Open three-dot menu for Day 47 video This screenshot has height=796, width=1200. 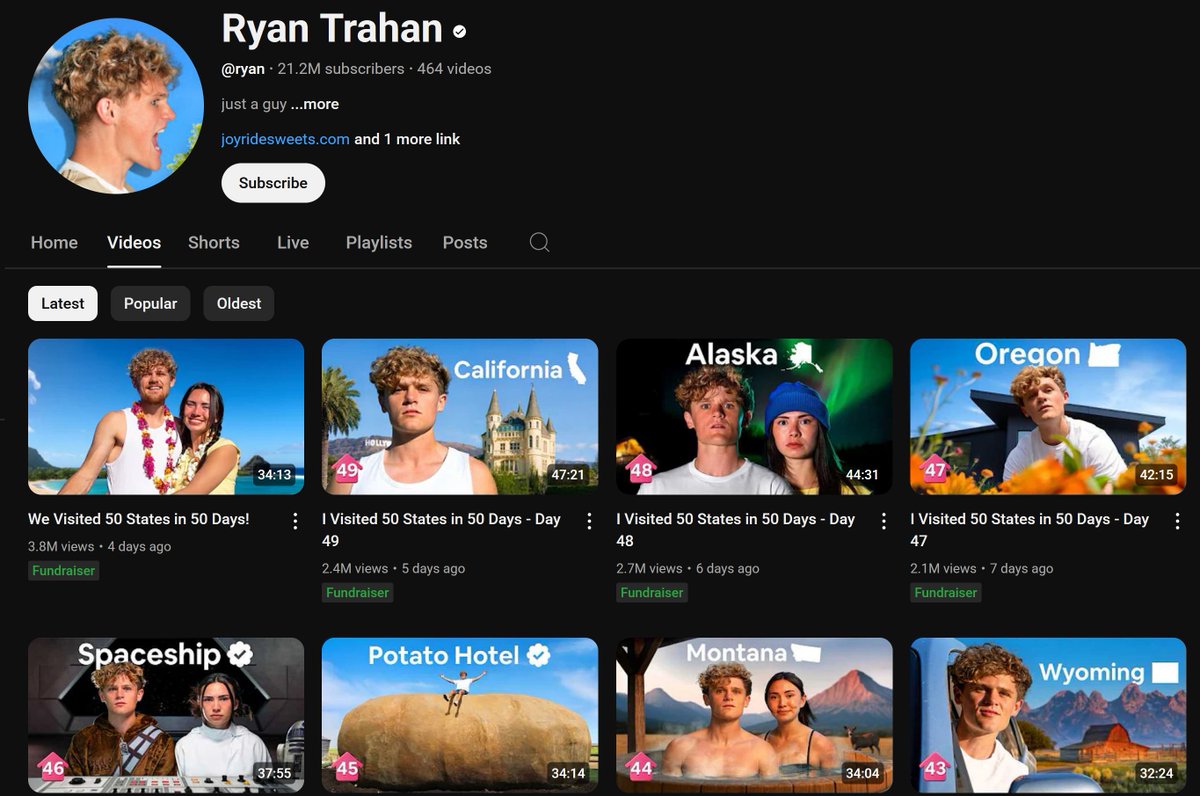pyautogui.click(x=1177, y=521)
